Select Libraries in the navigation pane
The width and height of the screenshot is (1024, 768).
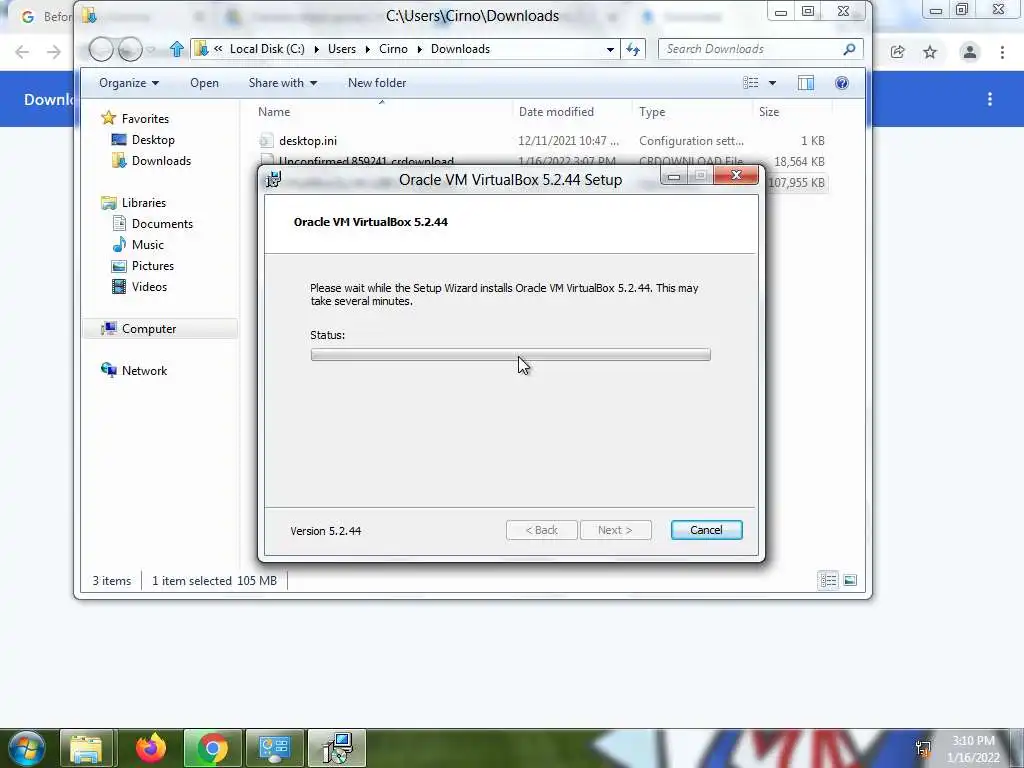(x=134, y=202)
